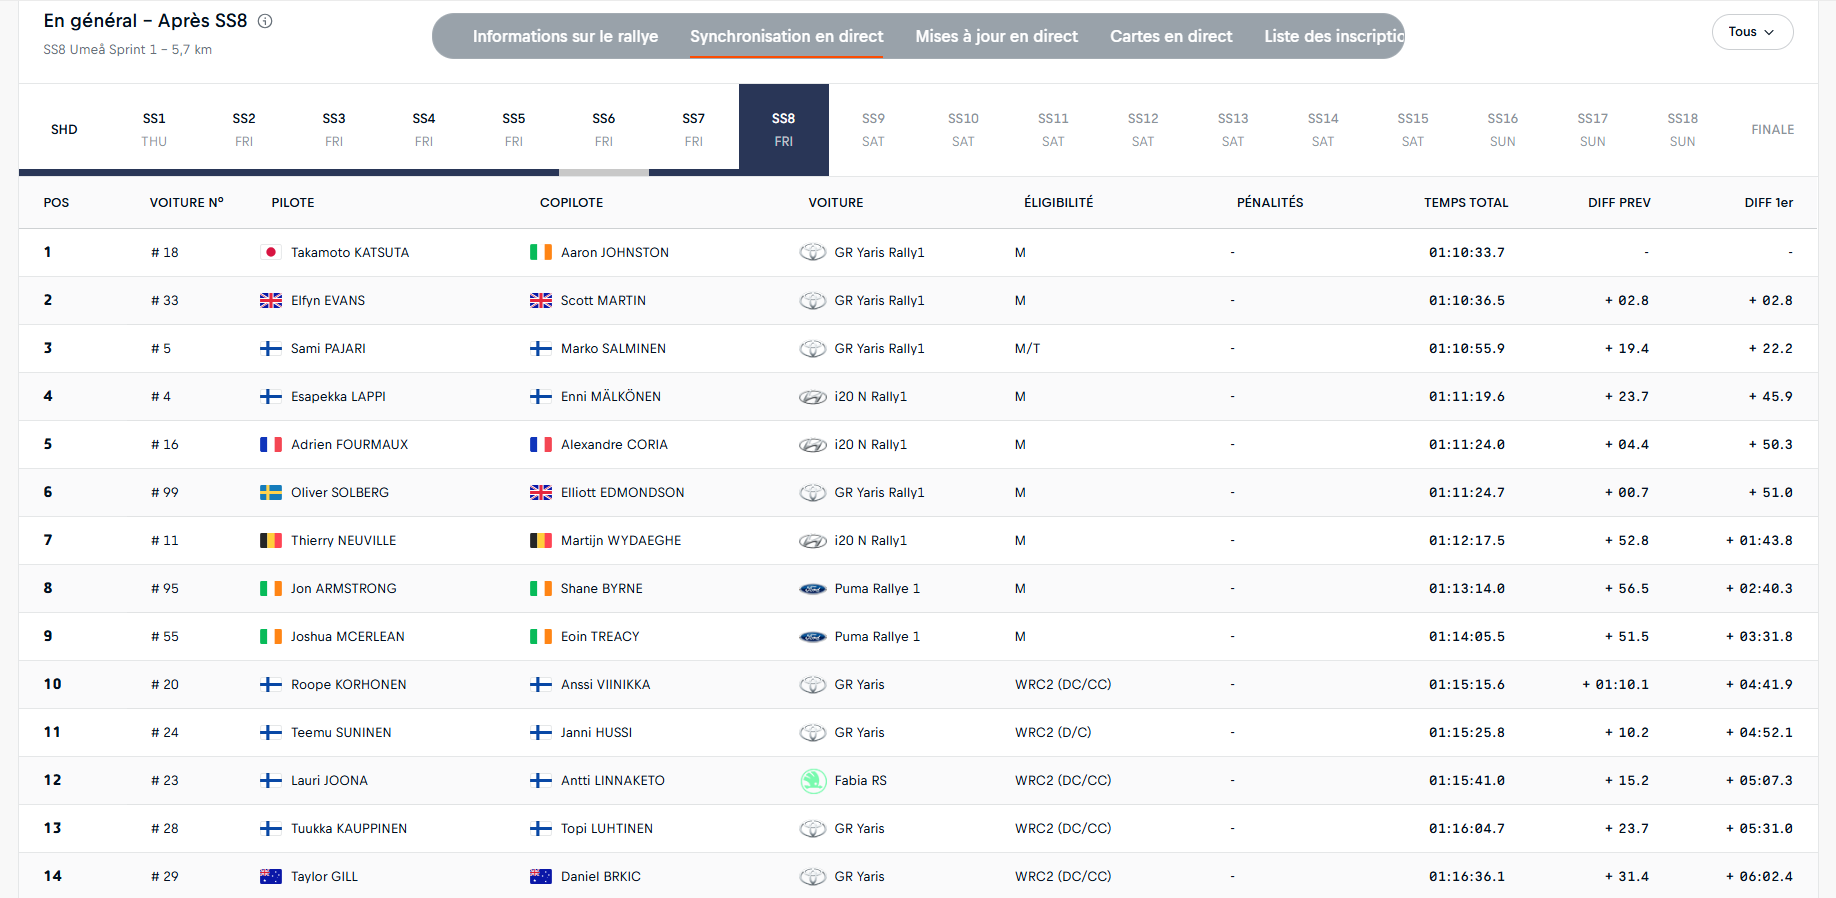The image size is (1836, 898).
Task: Click the PILOTE column header
Action: (x=293, y=202)
